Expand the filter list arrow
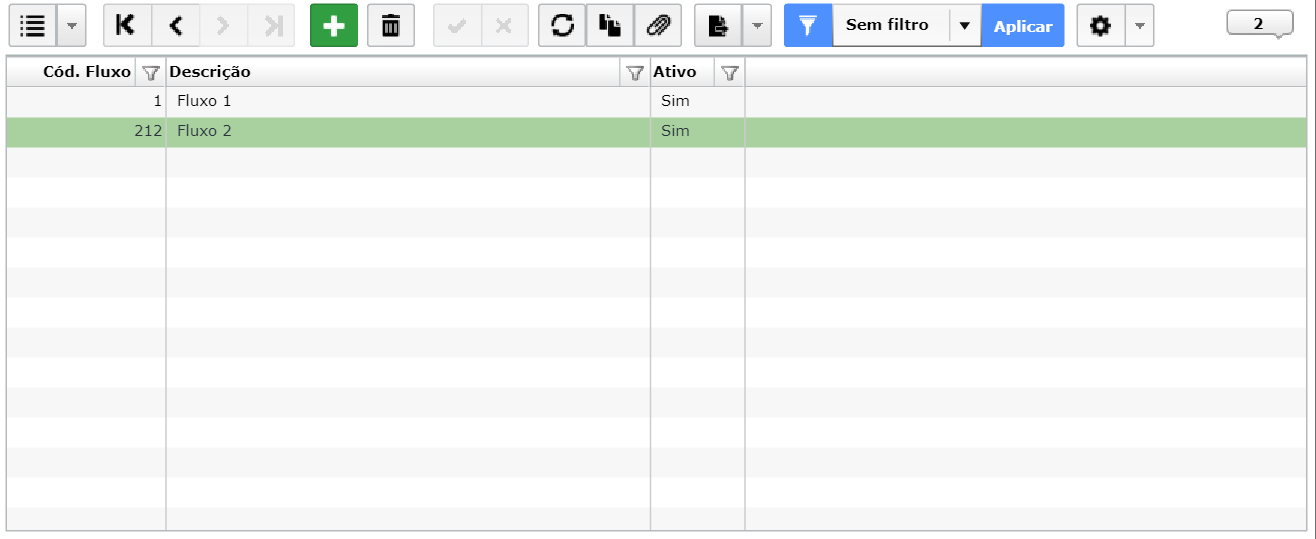 [x=964, y=26]
